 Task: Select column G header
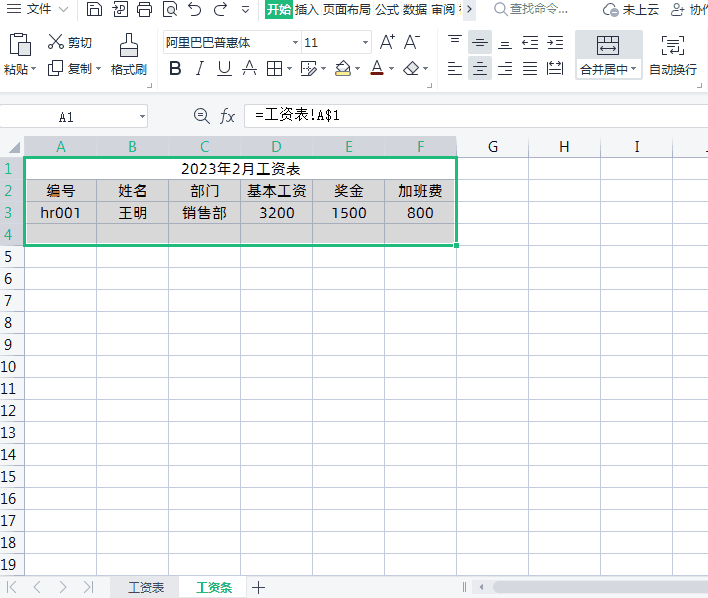tap(493, 146)
